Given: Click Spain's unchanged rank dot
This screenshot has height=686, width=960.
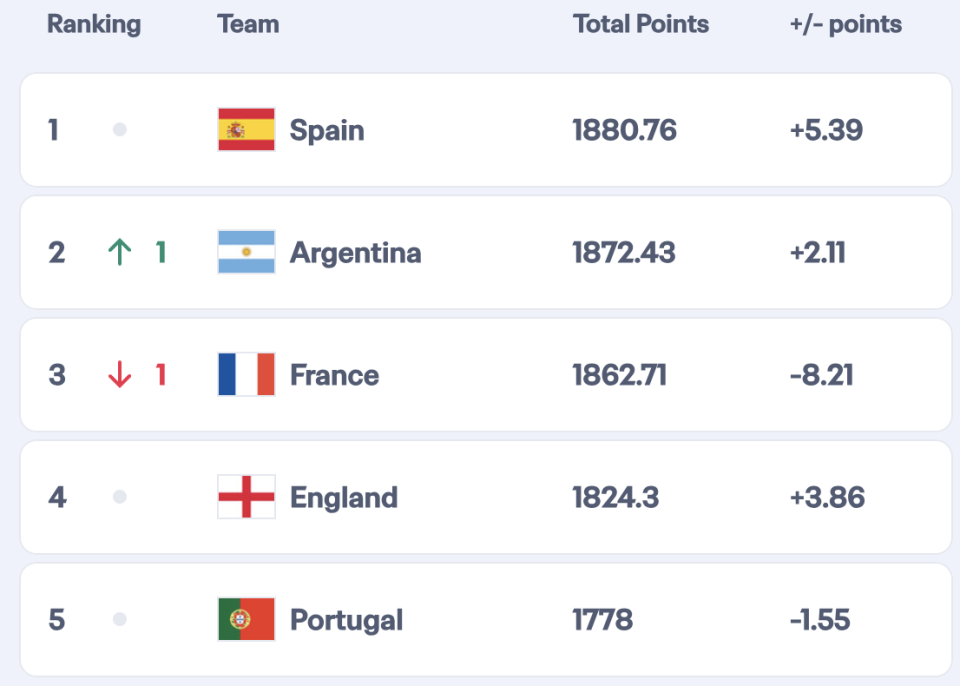Looking at the screenshot, I should [x=120, y=130].
